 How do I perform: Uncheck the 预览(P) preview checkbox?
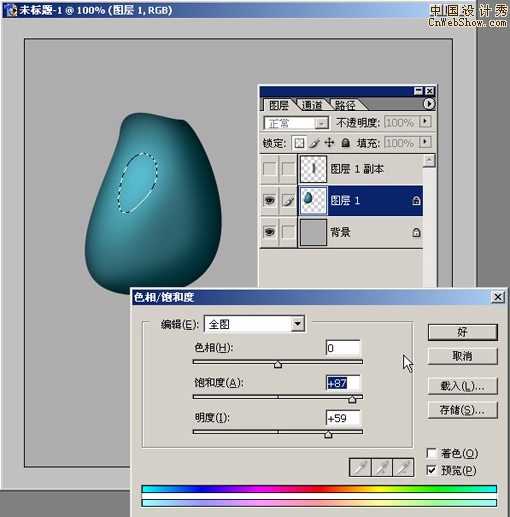432,470
